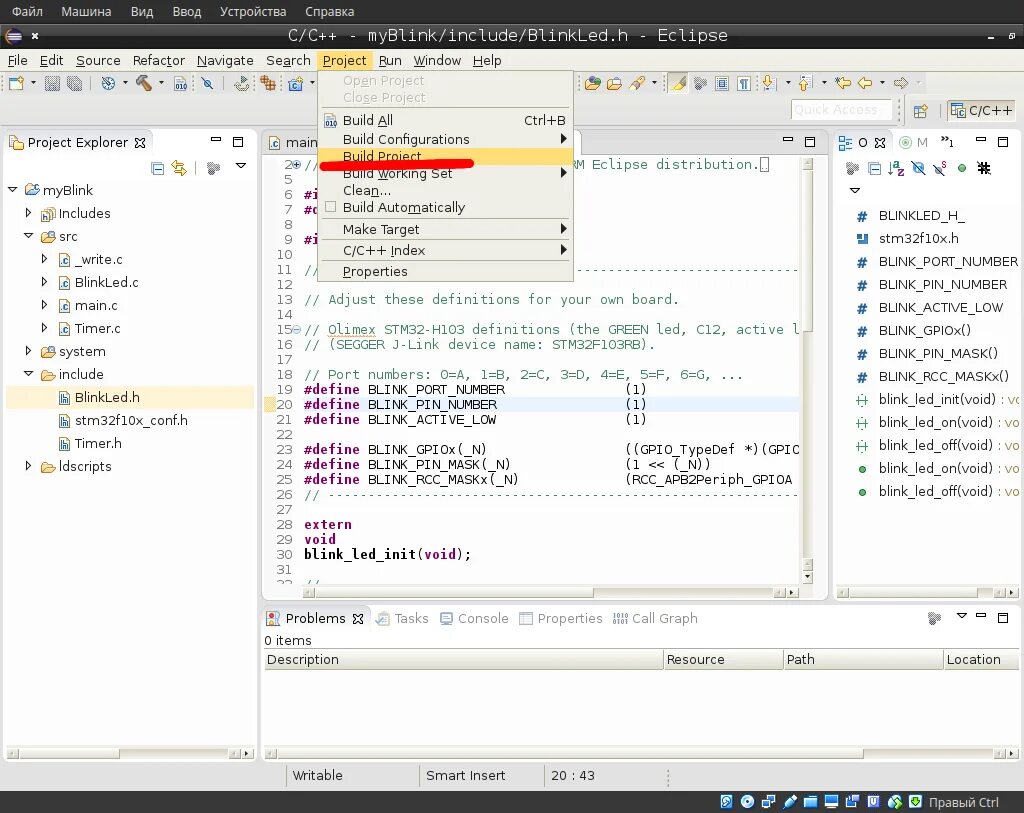Click the Previous Annotation up-arrow icon
This screenshot has height=813, width=1024.
(805, 83)
